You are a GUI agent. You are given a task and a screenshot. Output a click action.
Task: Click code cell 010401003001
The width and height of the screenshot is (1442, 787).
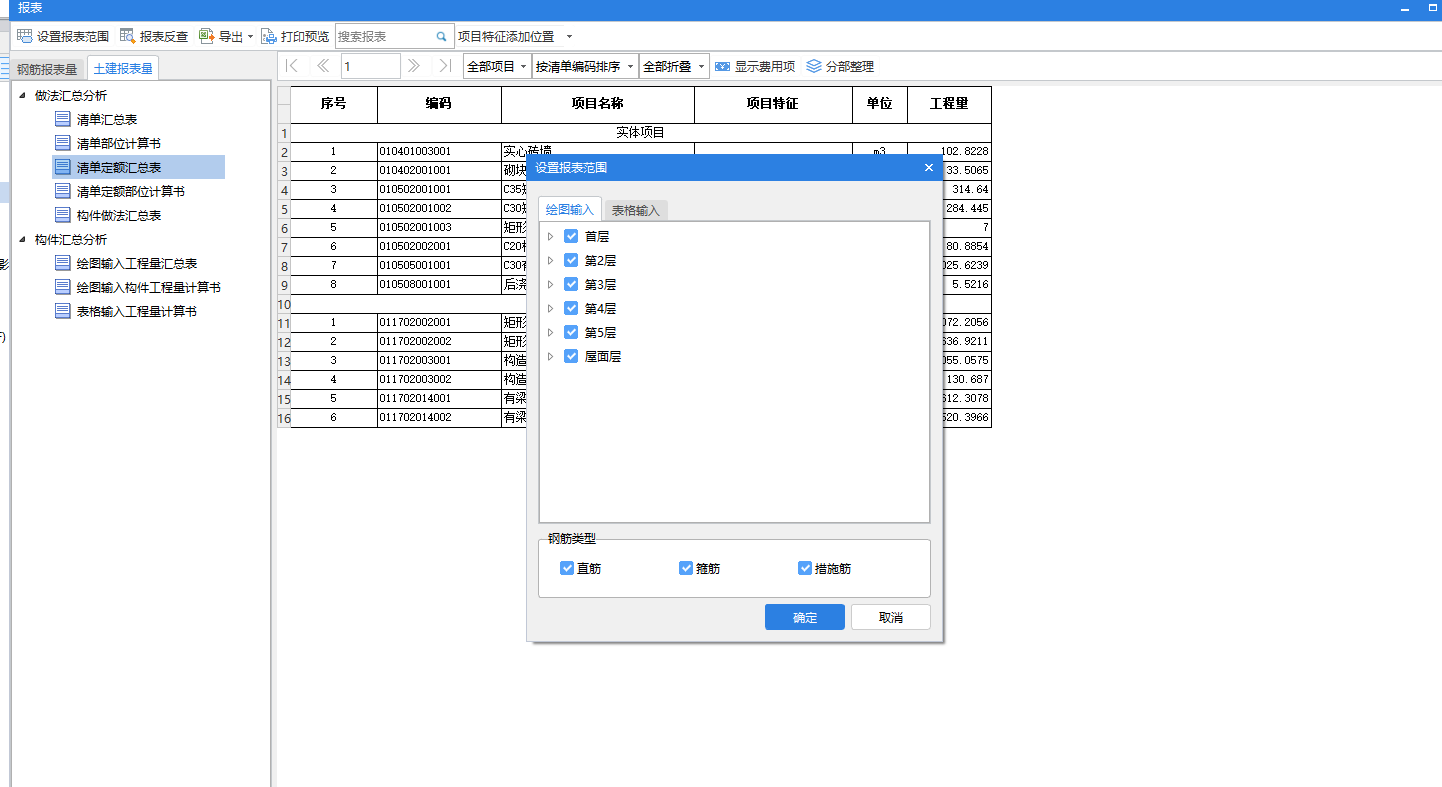pos(439,152)
